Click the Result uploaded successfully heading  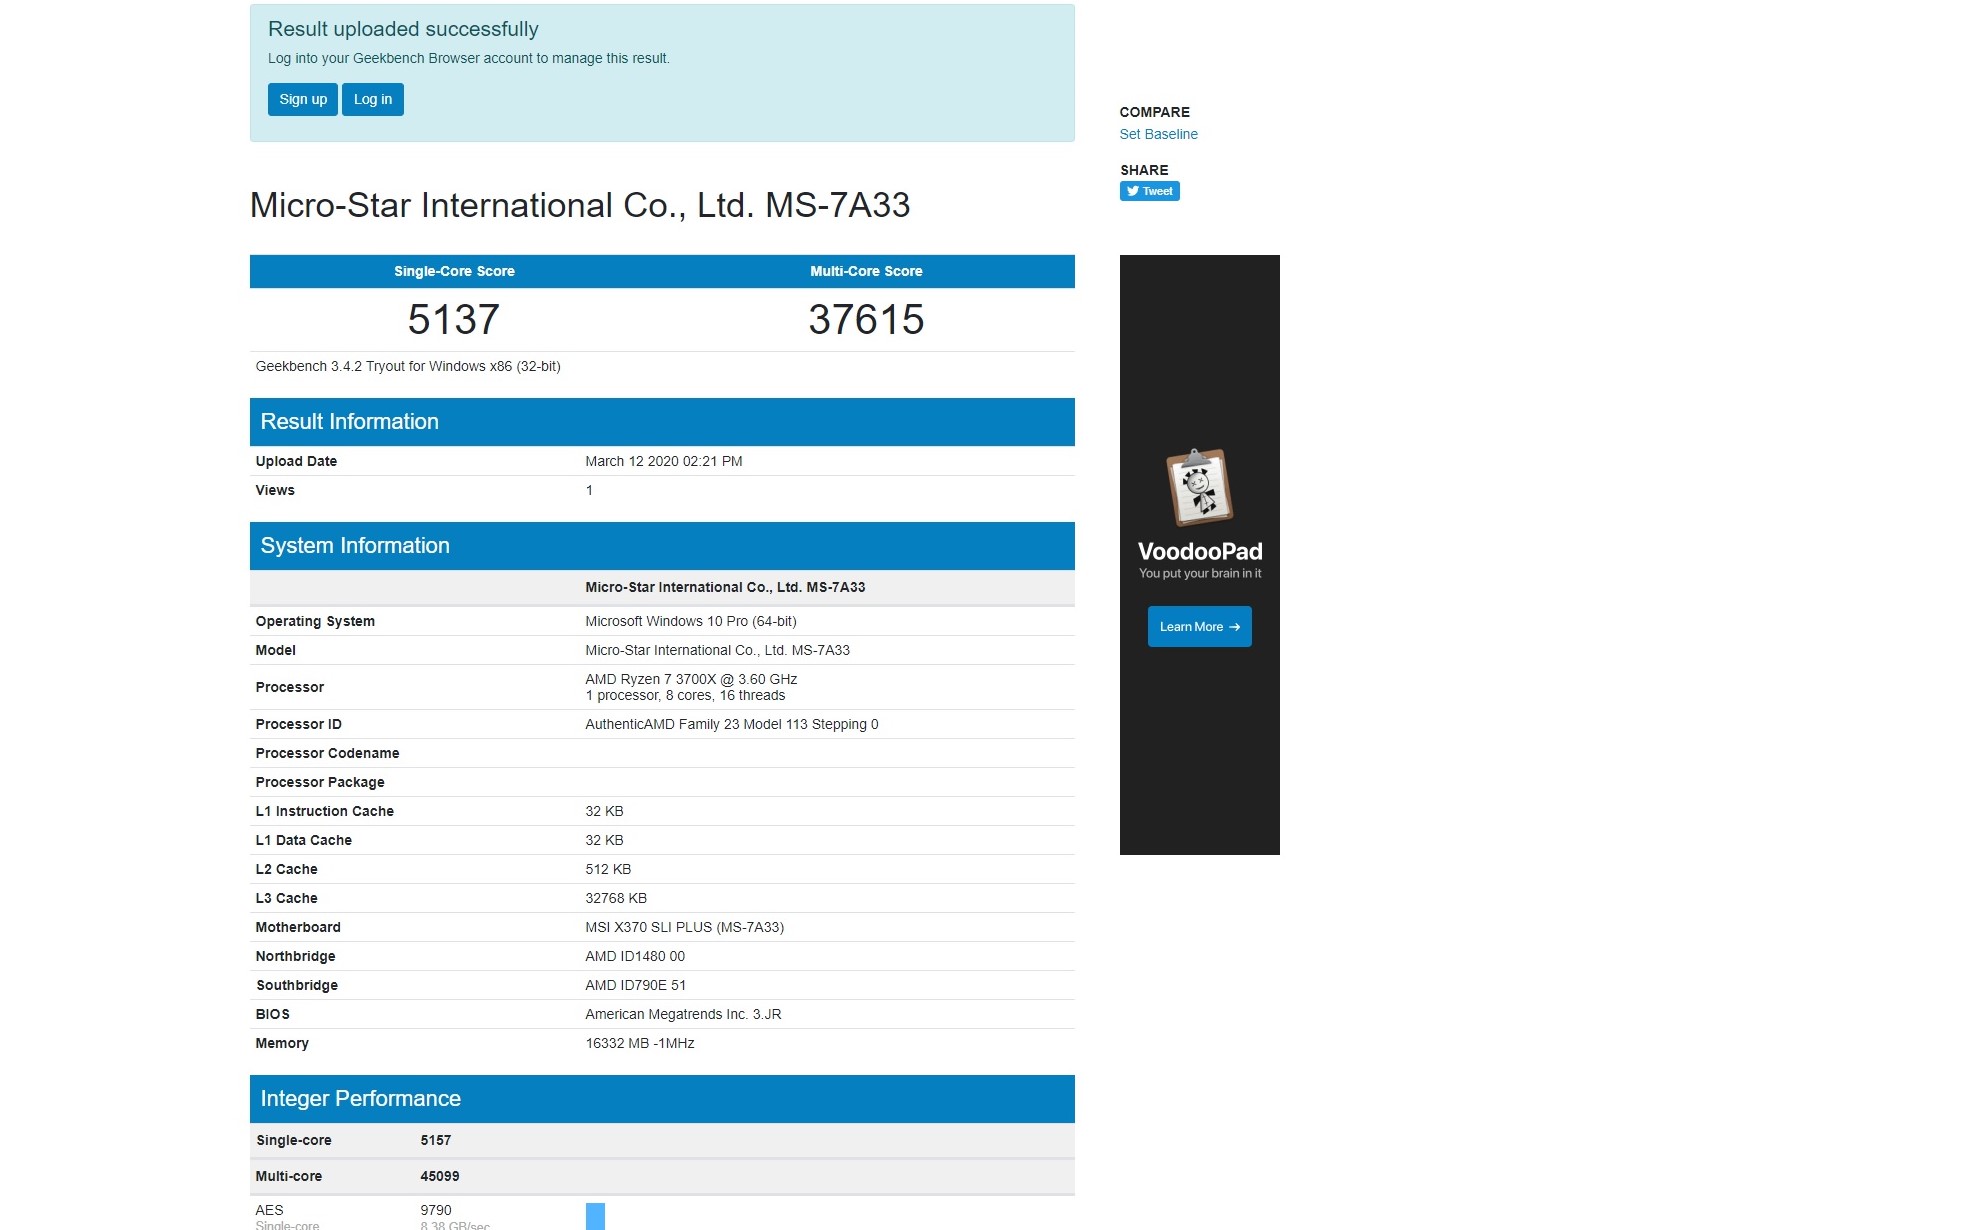tap(403, 29)
